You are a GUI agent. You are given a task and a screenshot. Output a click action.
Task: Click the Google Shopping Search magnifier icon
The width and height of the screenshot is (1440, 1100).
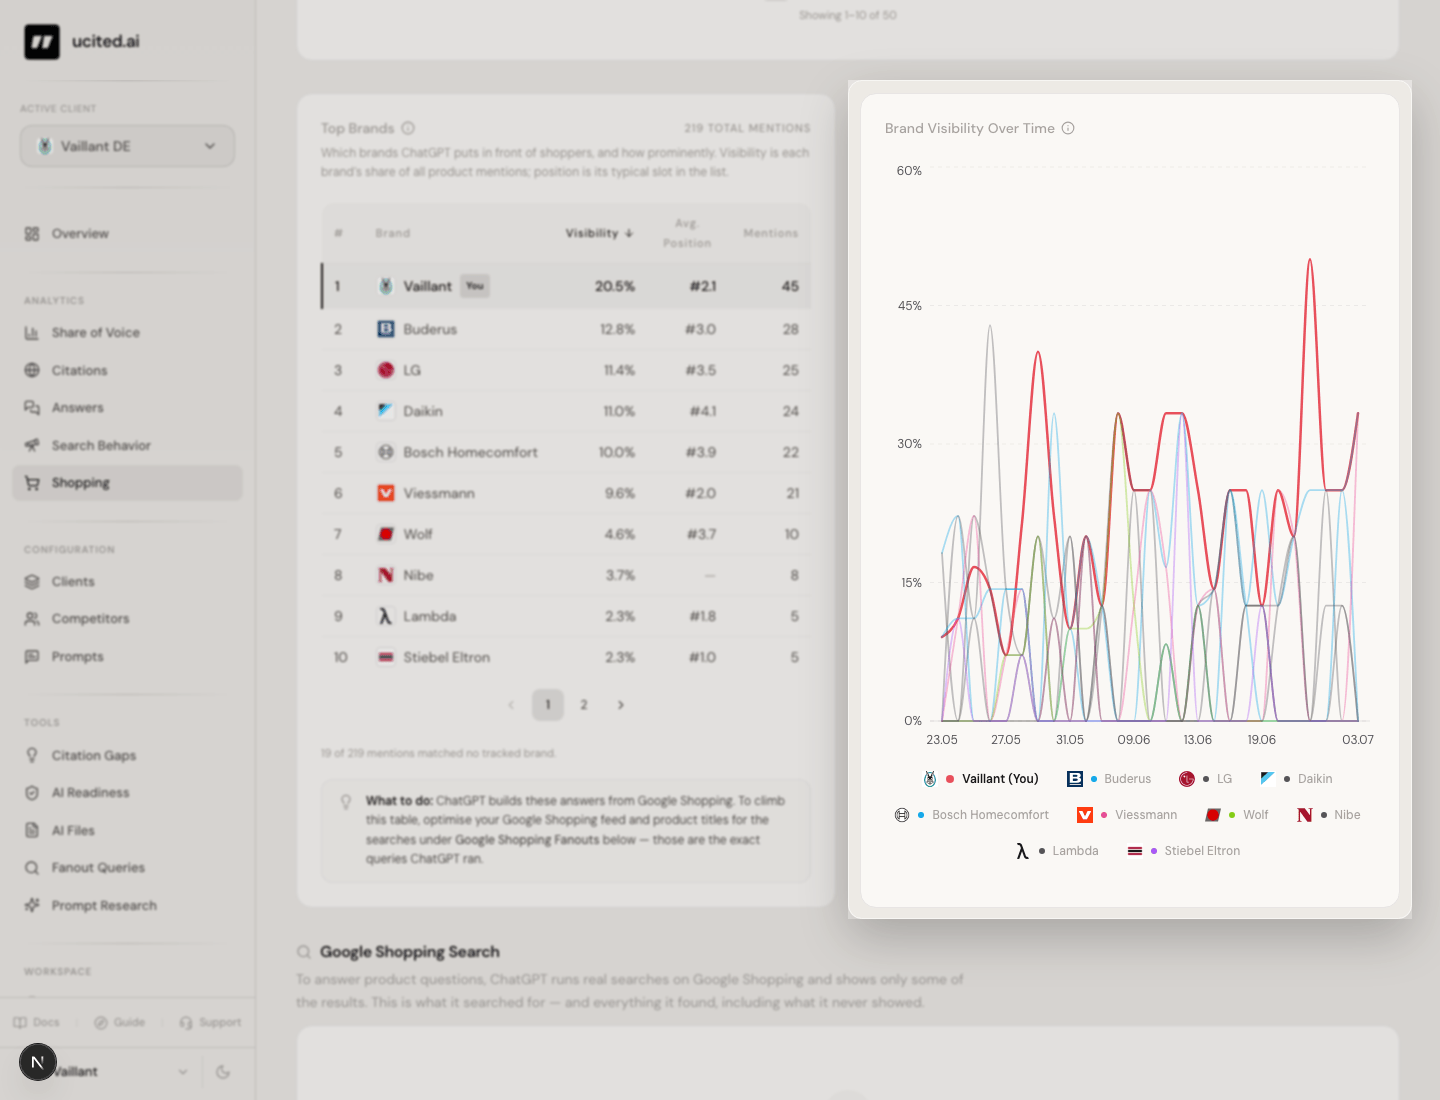[x=304, y=952]
